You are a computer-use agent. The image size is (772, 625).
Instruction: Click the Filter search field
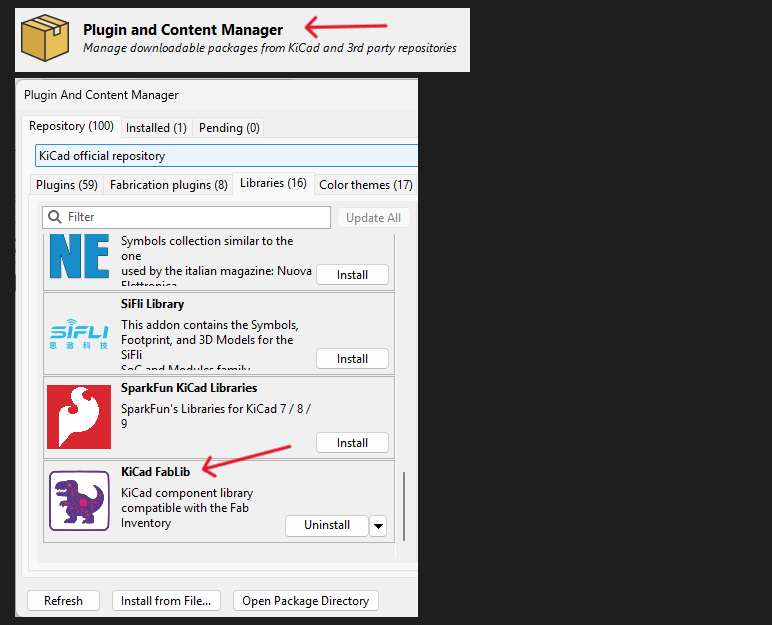pyautogui.click(x=187, y=217)
